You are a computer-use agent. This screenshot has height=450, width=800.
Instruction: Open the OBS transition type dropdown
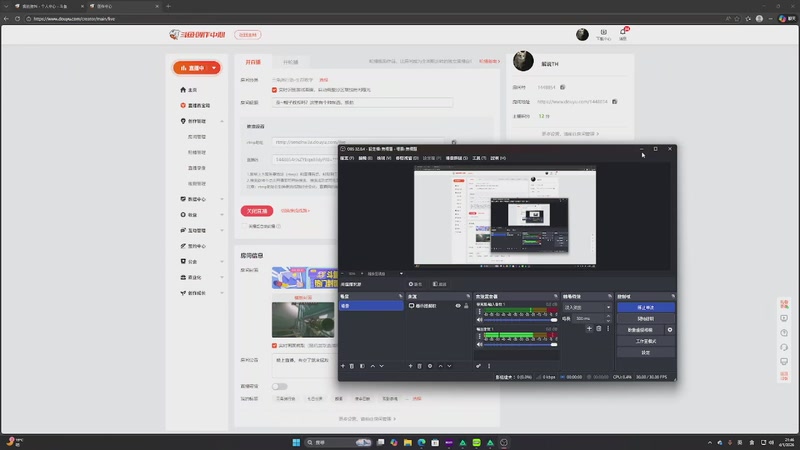coord(587,308)
